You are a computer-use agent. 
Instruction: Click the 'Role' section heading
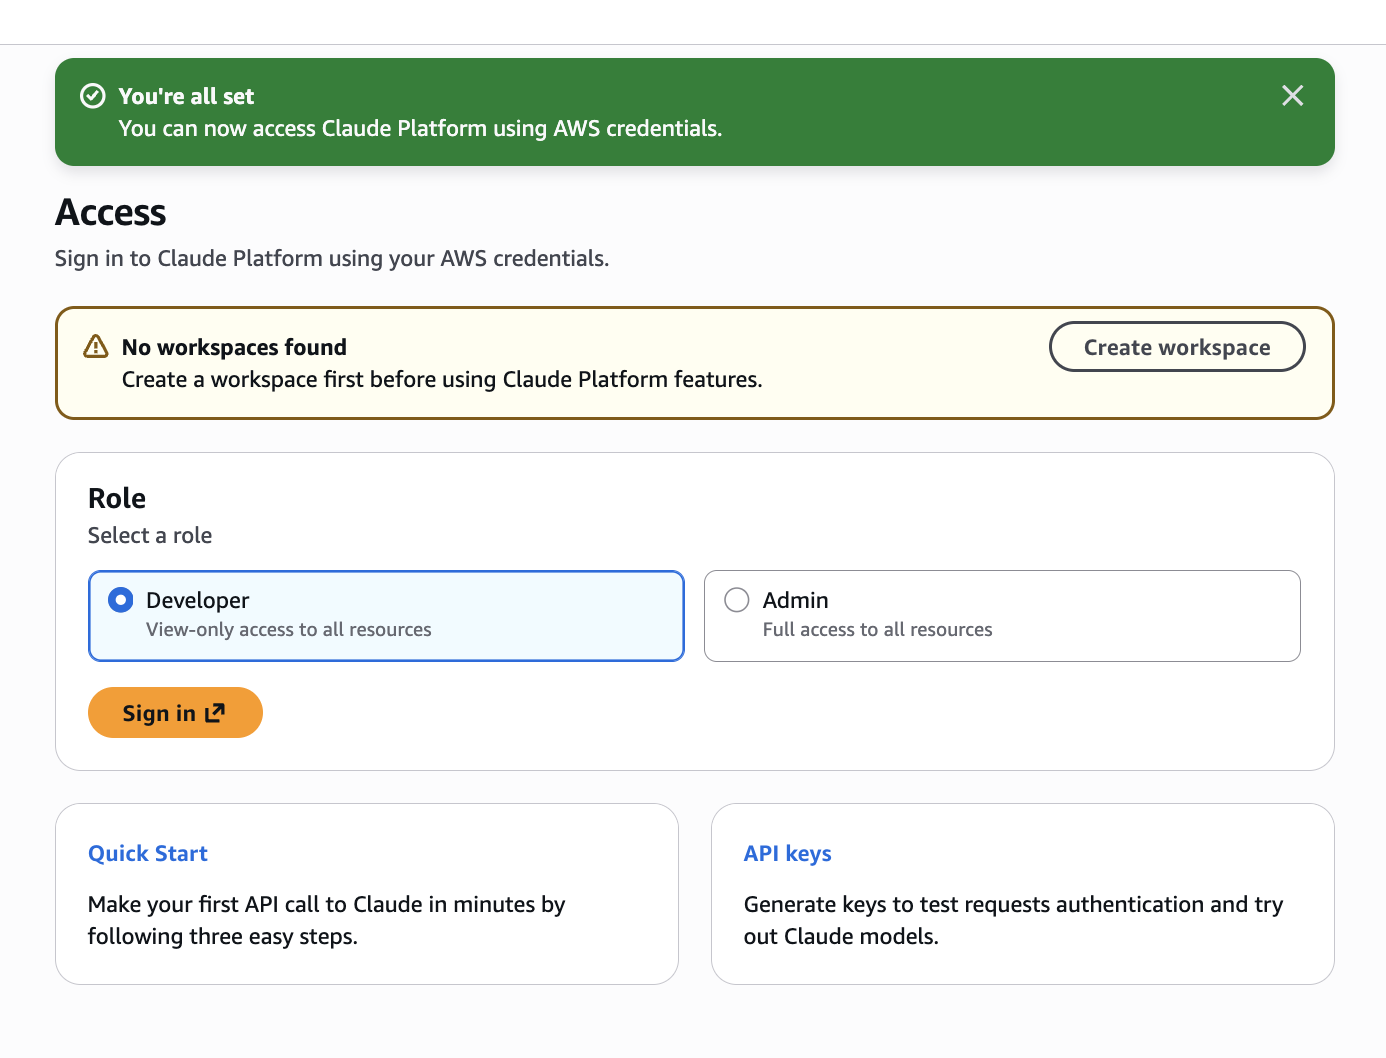click(117, 498)
